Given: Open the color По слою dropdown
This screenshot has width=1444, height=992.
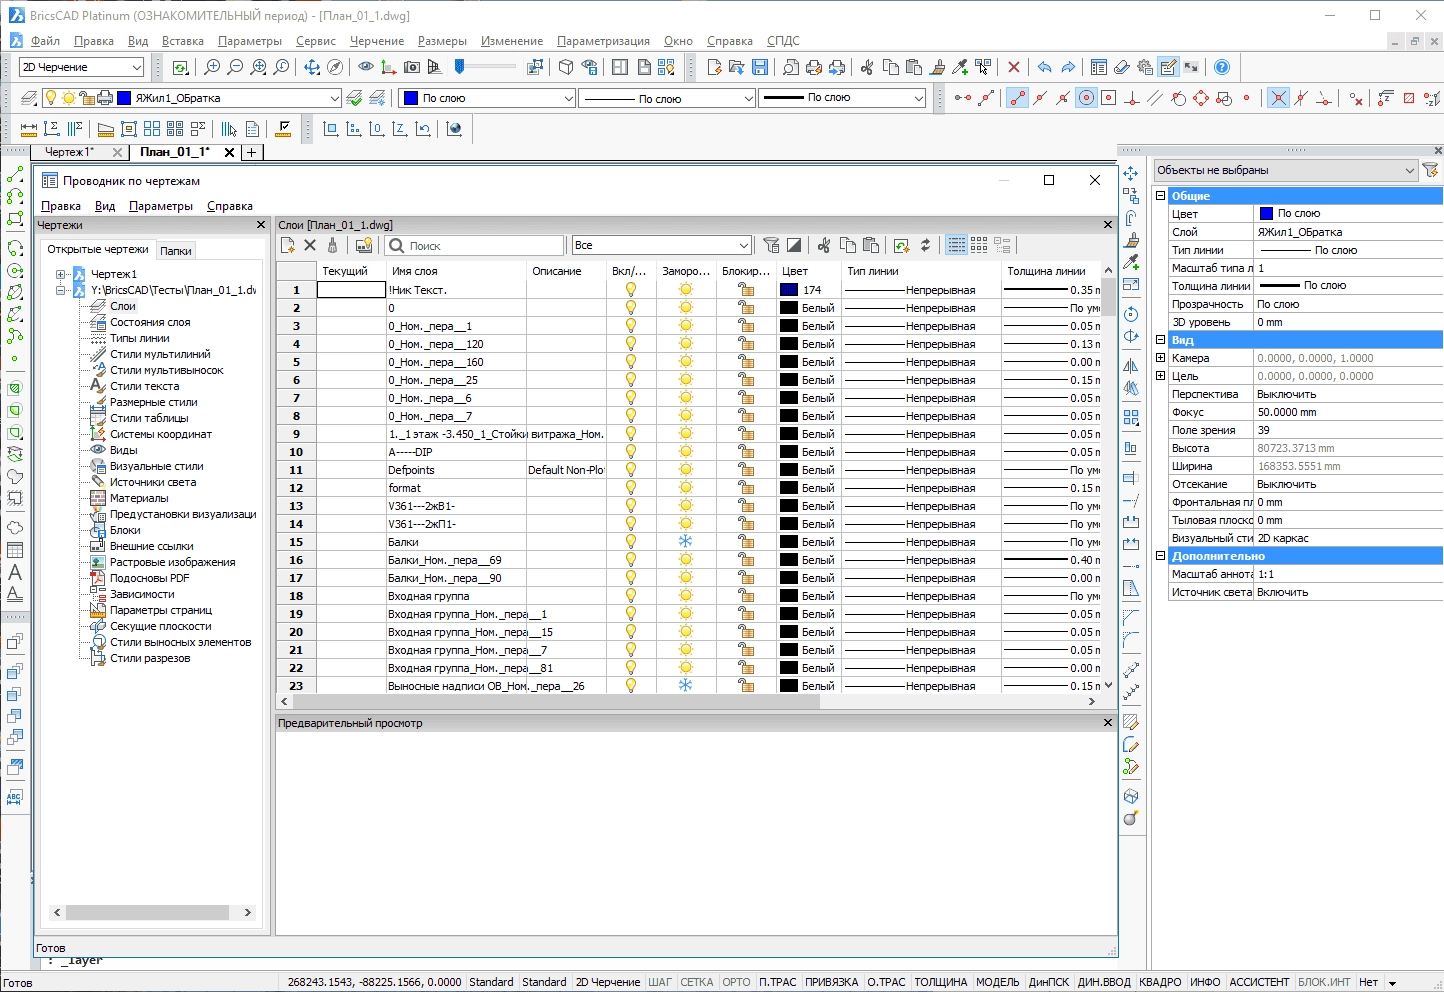Looking at the screenshot, I should pos(488,98).
